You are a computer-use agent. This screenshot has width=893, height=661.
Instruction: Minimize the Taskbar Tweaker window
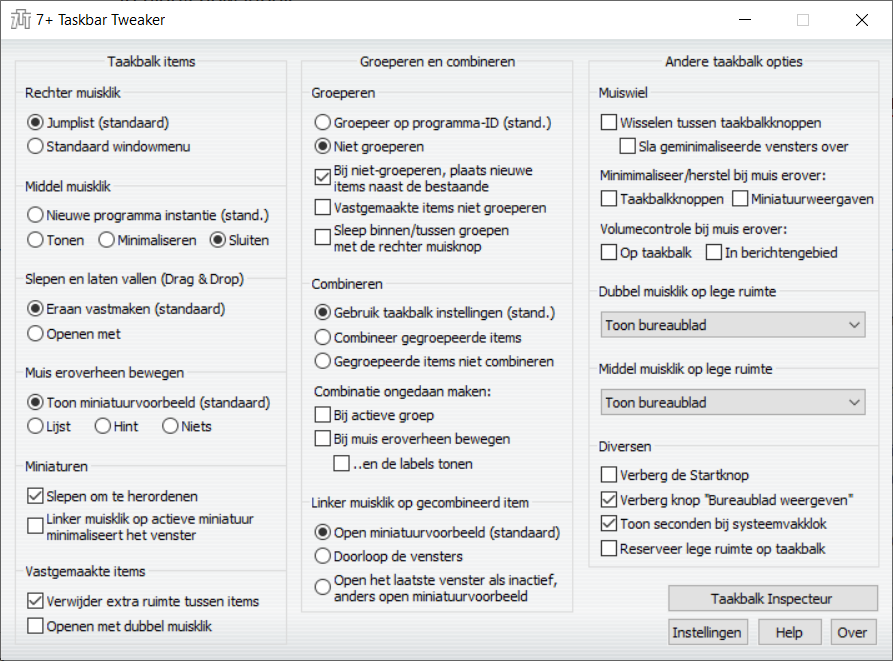coord(745,19)
